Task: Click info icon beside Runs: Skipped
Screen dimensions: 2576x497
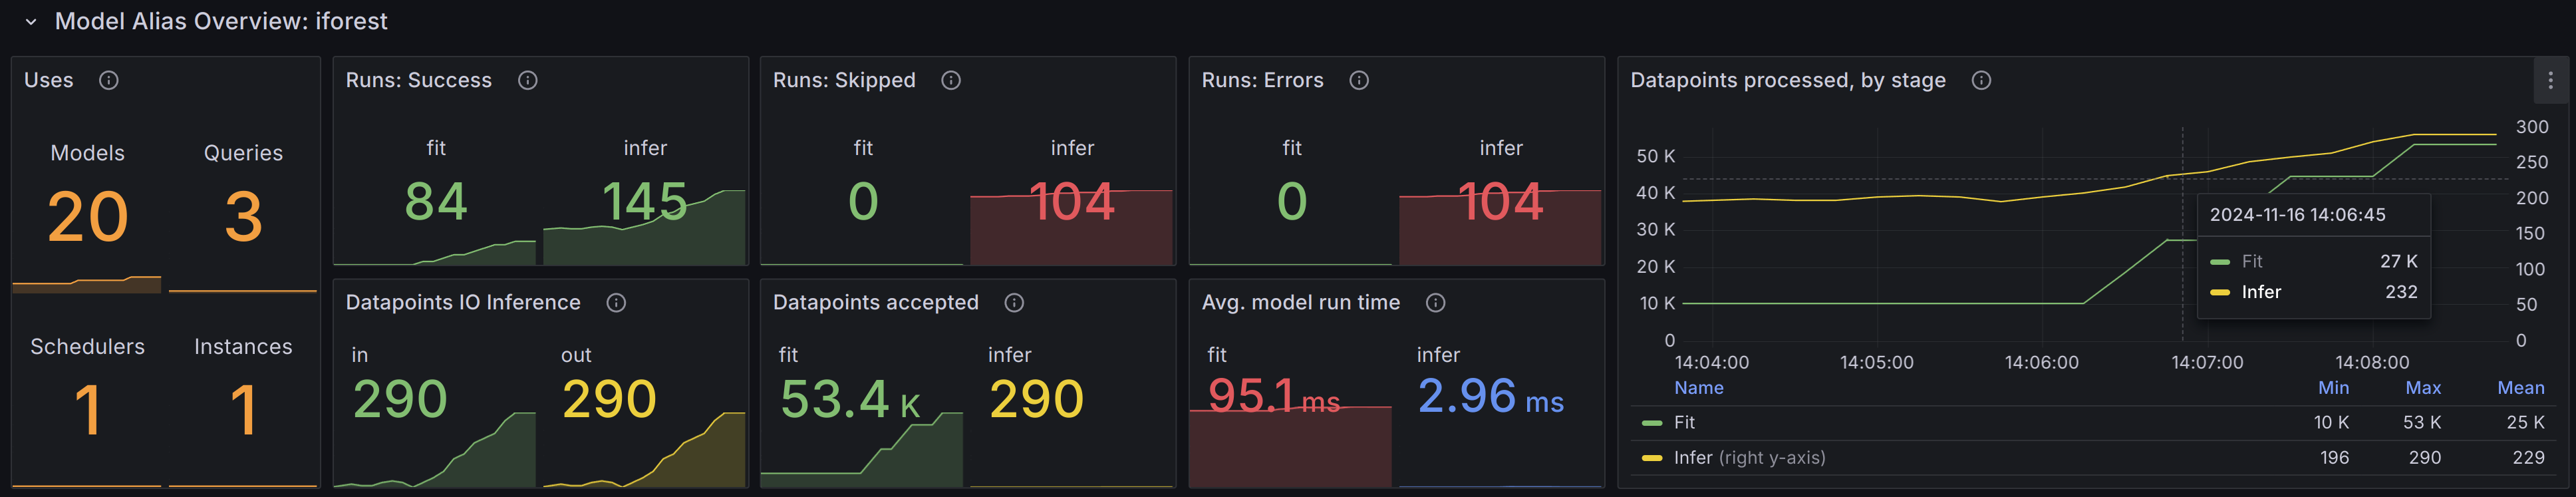Action: tap(951, 80)
